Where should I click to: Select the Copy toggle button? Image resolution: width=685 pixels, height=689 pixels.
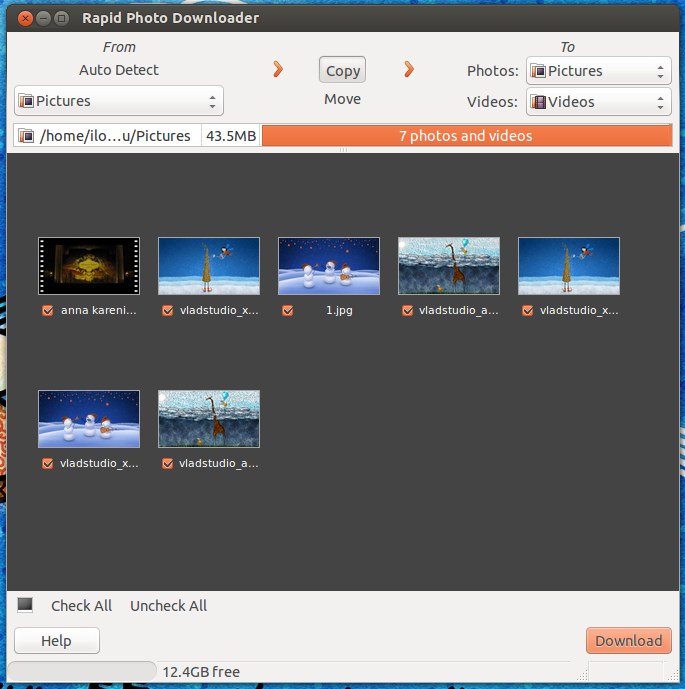coord(342,70)
